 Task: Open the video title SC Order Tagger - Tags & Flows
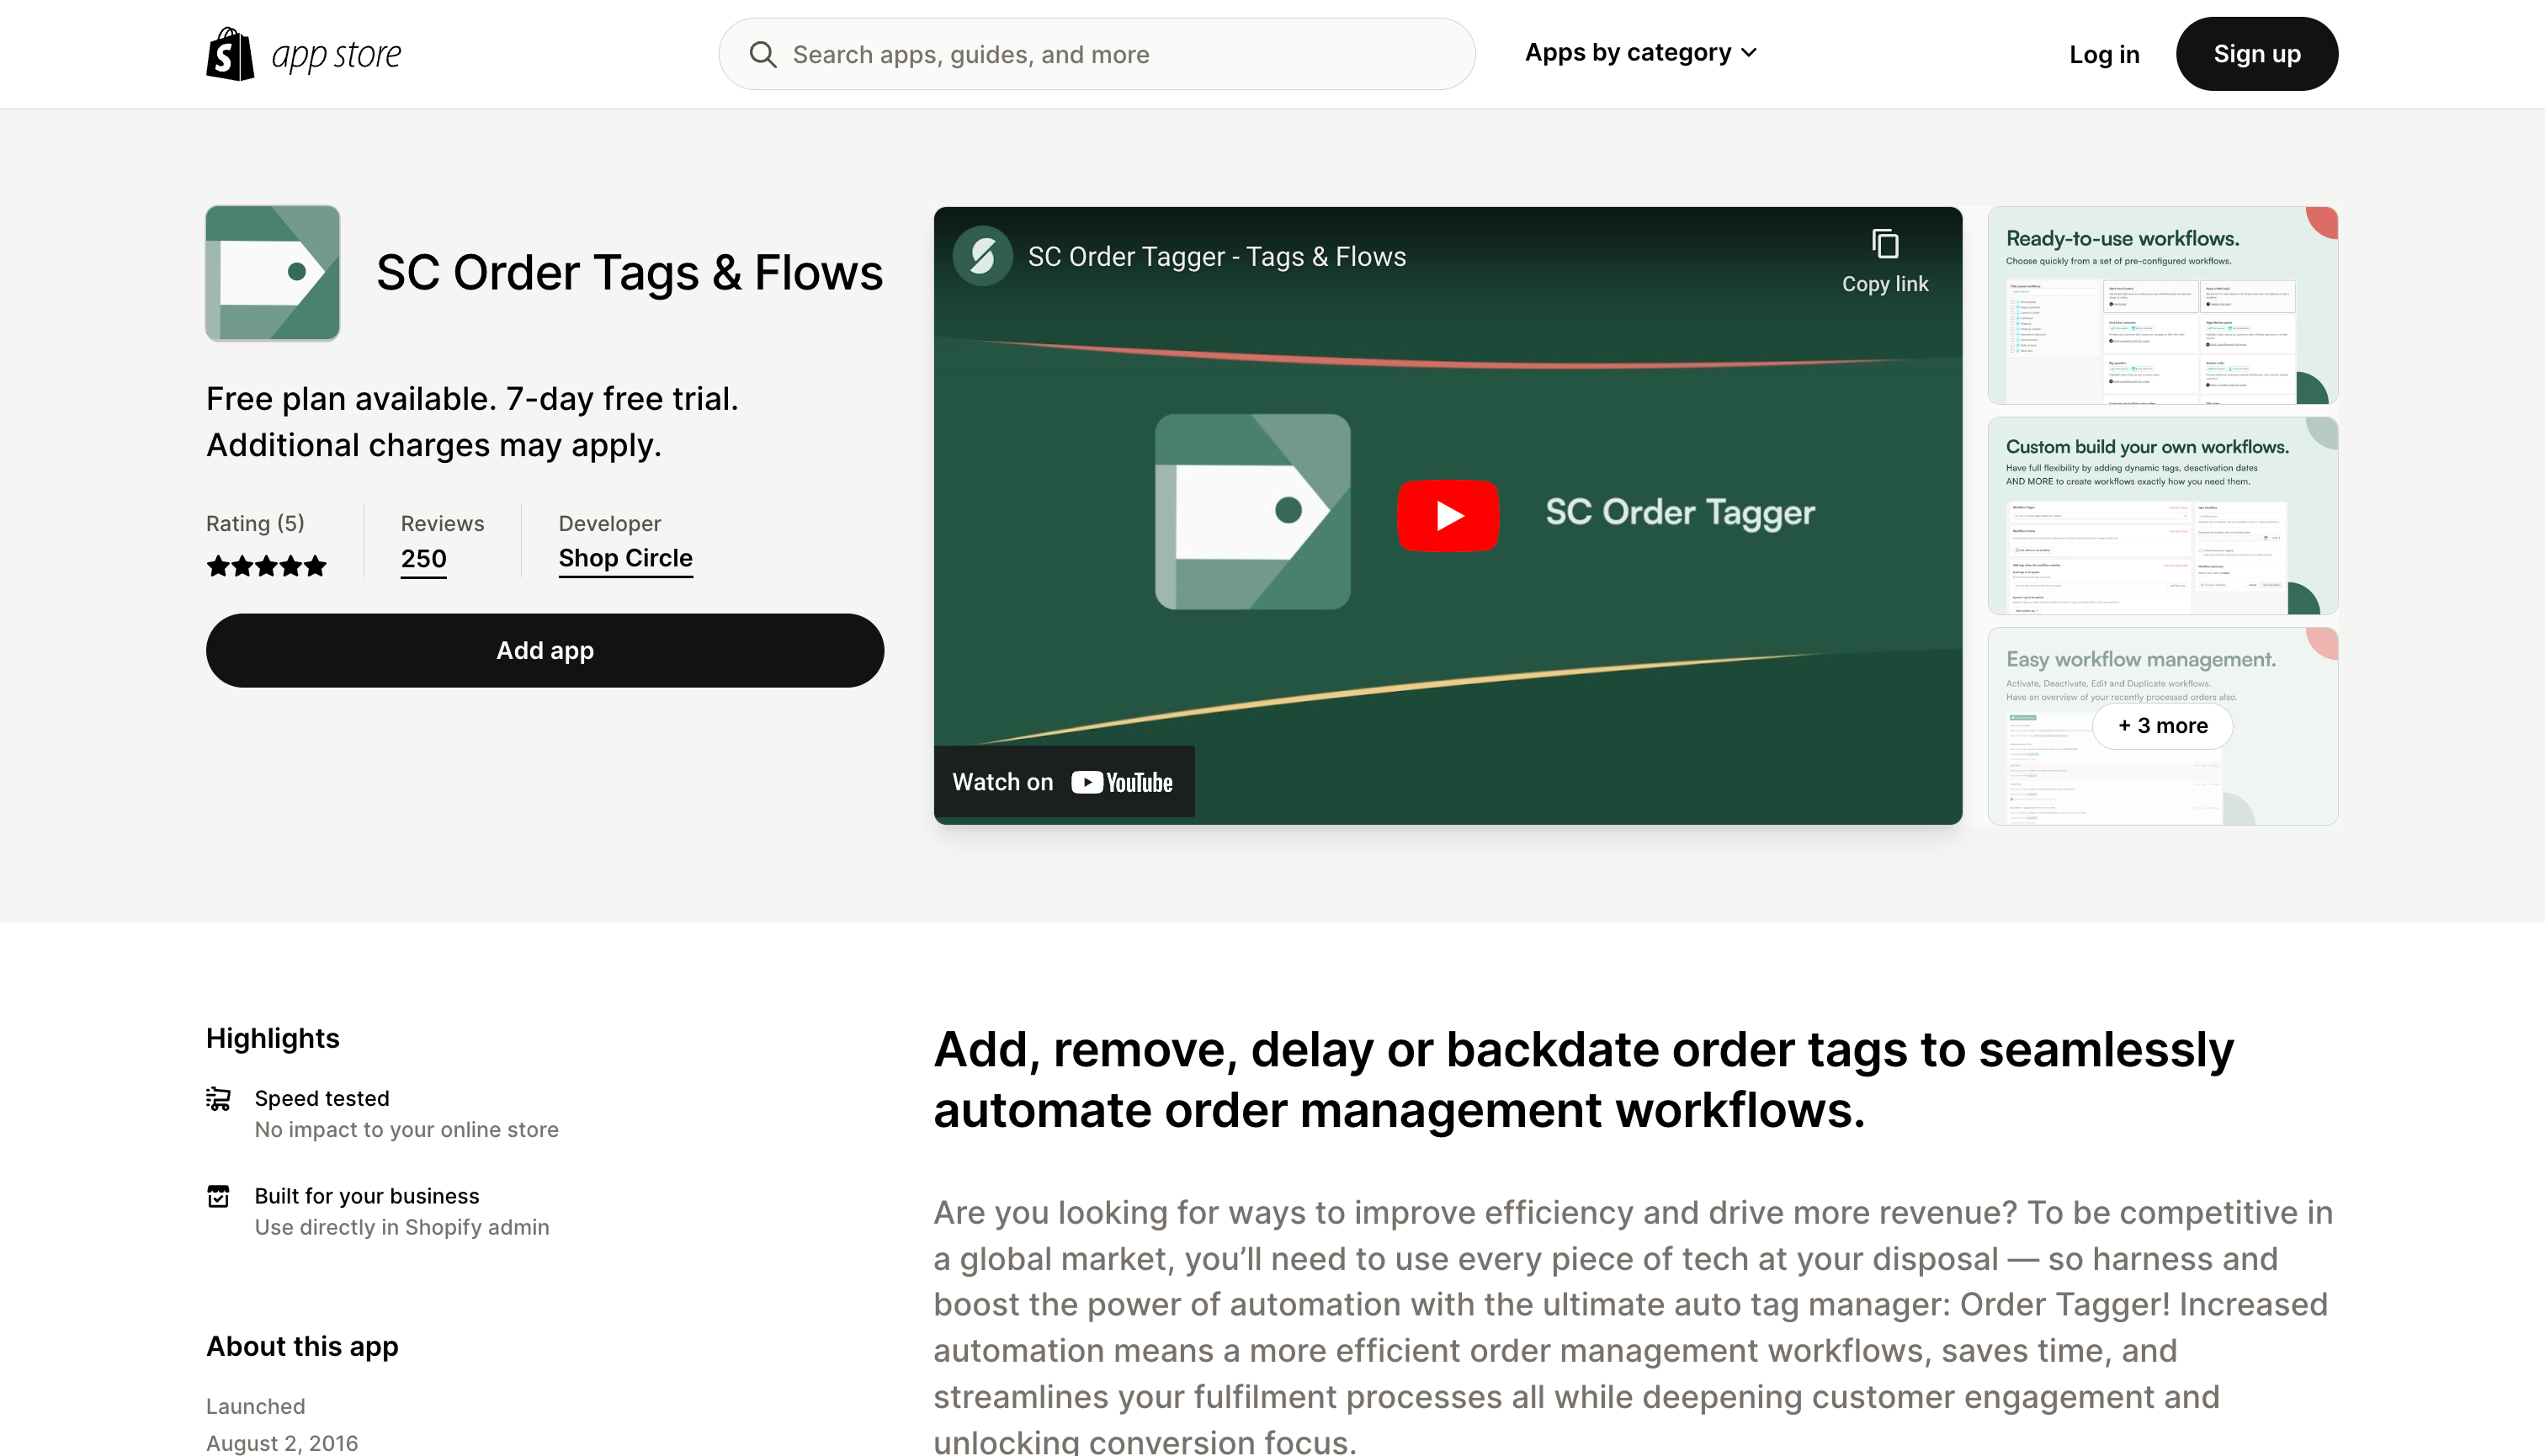coord(1217,257)
